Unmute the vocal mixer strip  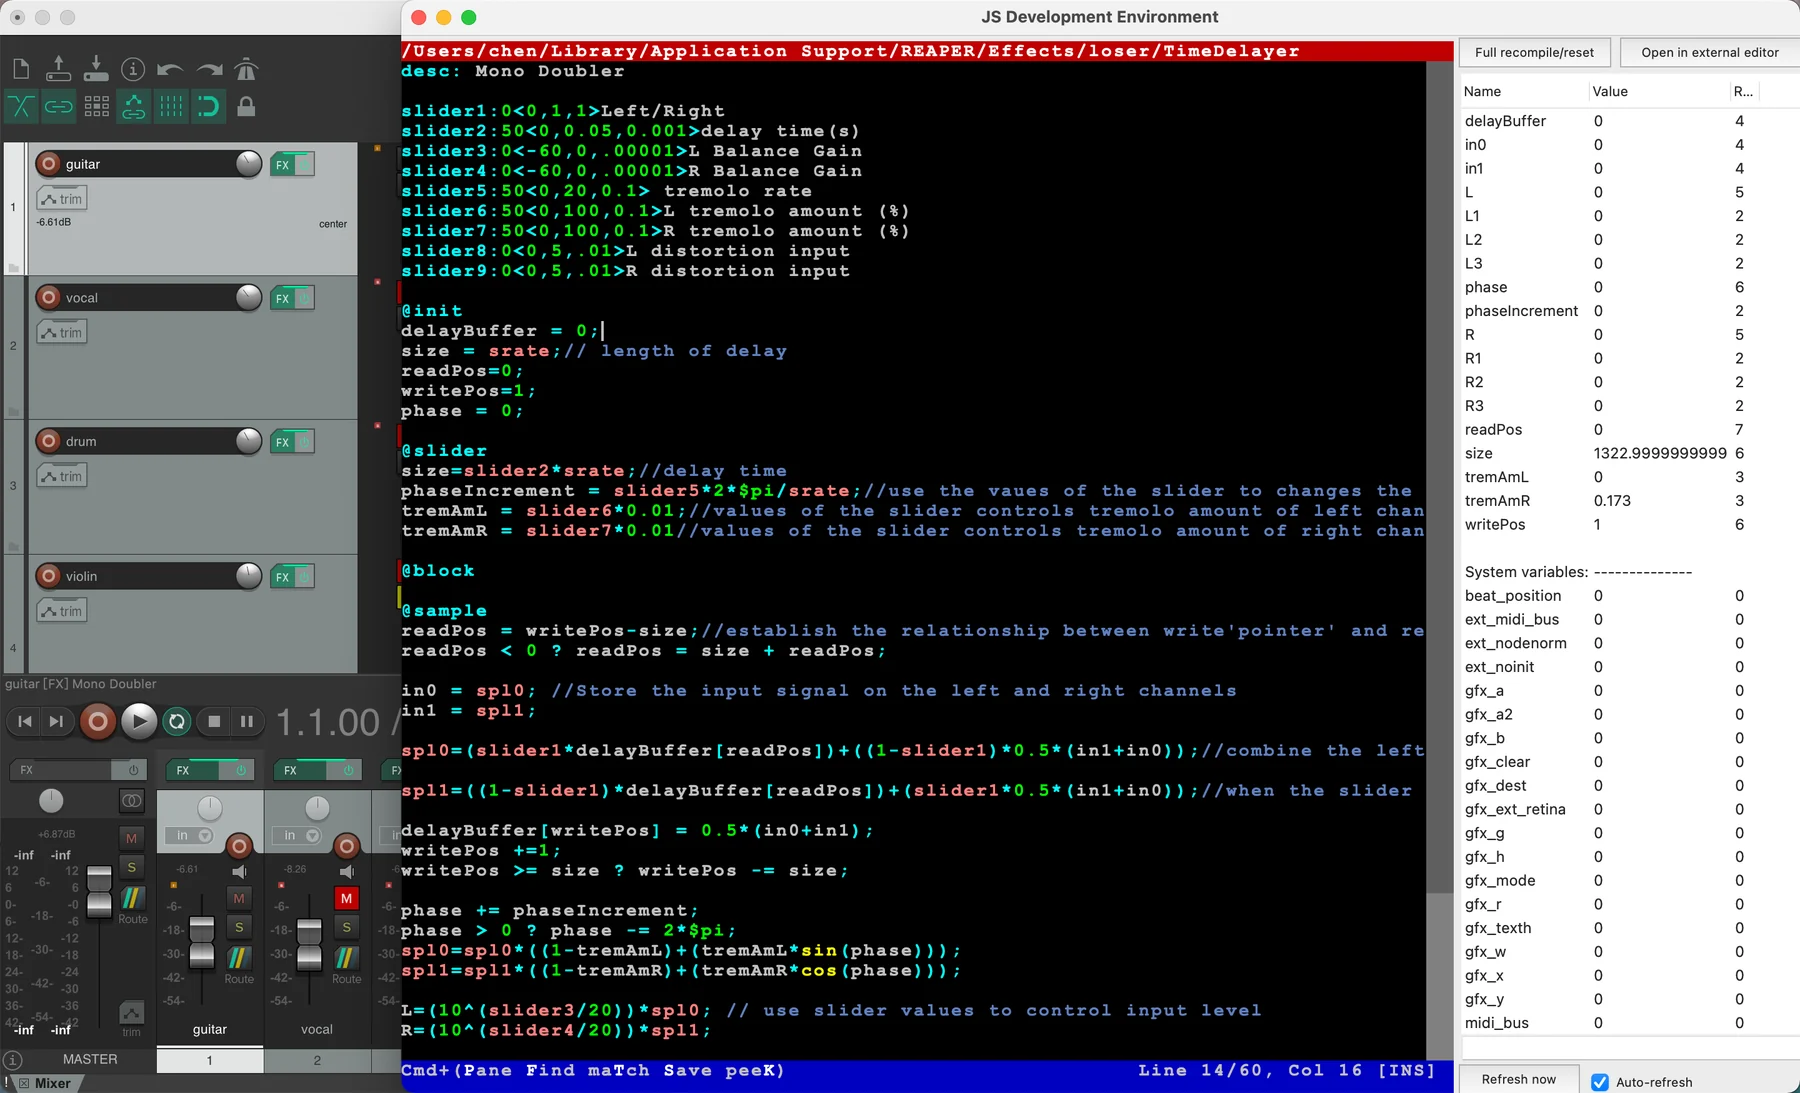point(346,898)
